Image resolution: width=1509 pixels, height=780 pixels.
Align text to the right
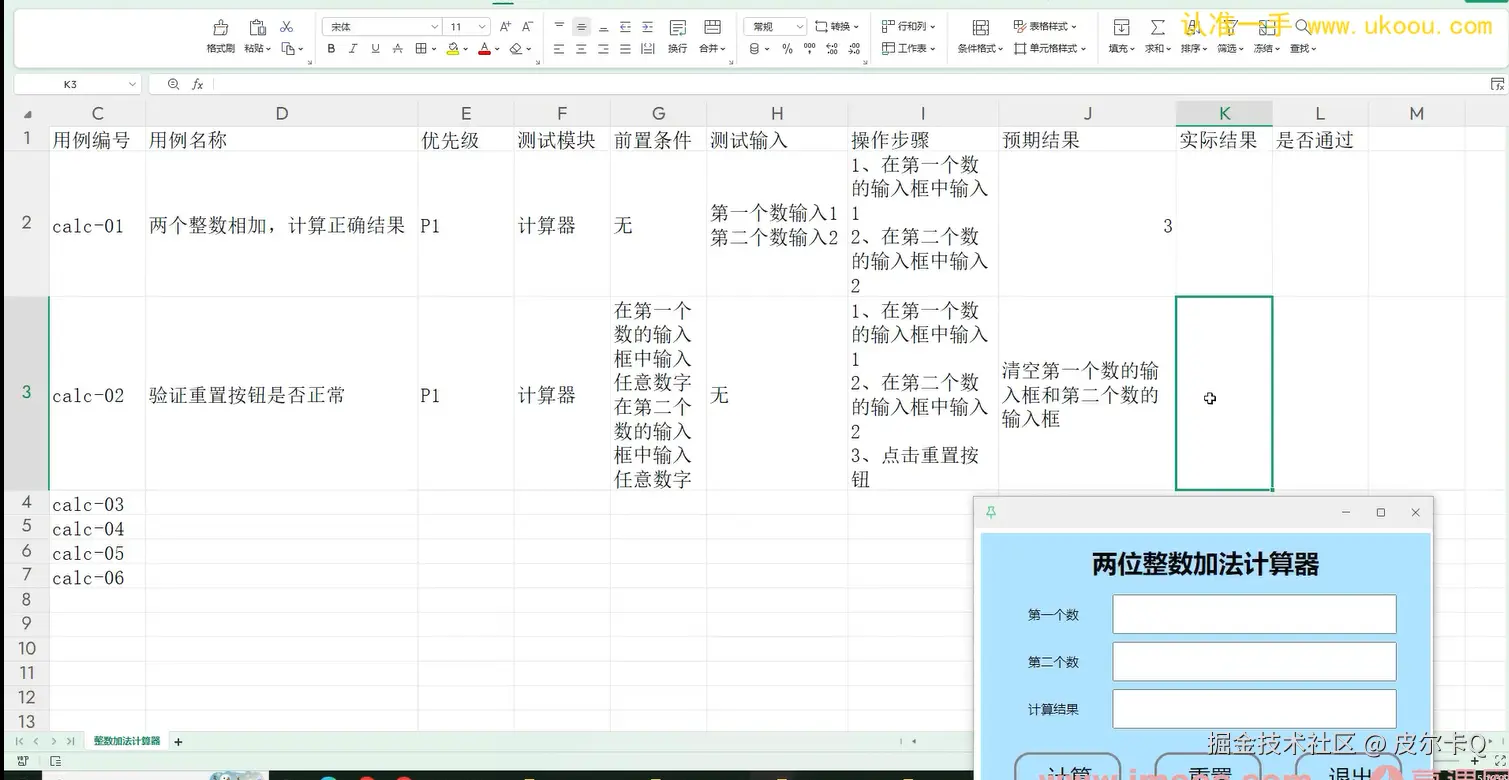(x=603, y=48)
